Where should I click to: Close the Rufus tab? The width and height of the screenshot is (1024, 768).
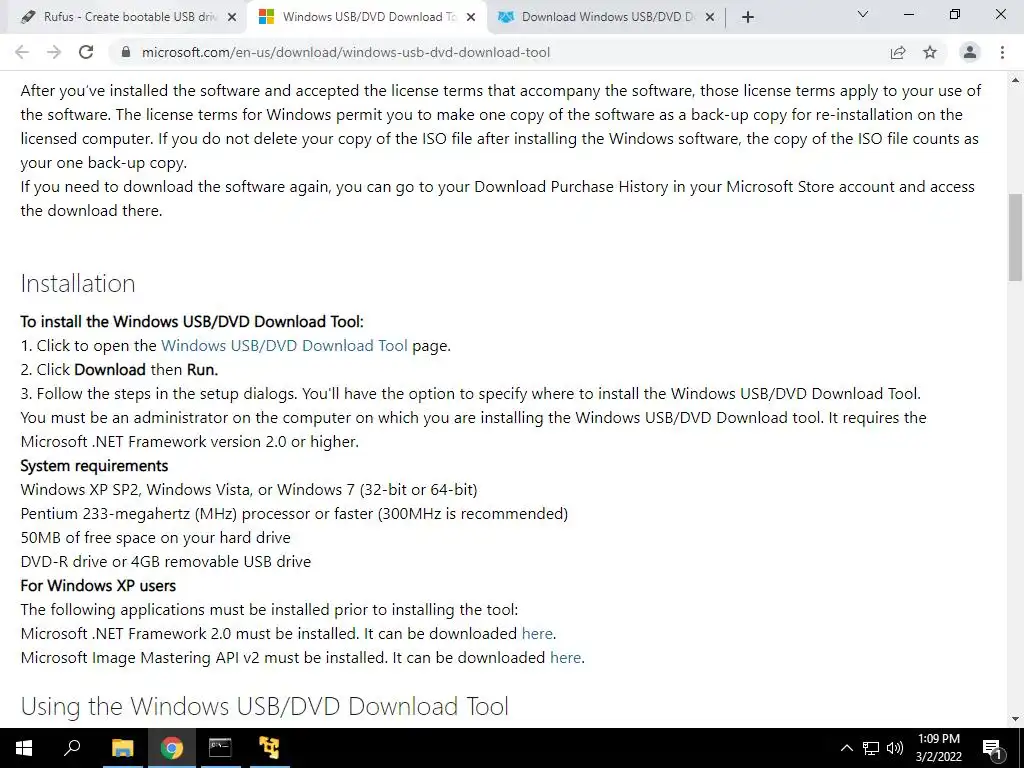click(231, 18)
